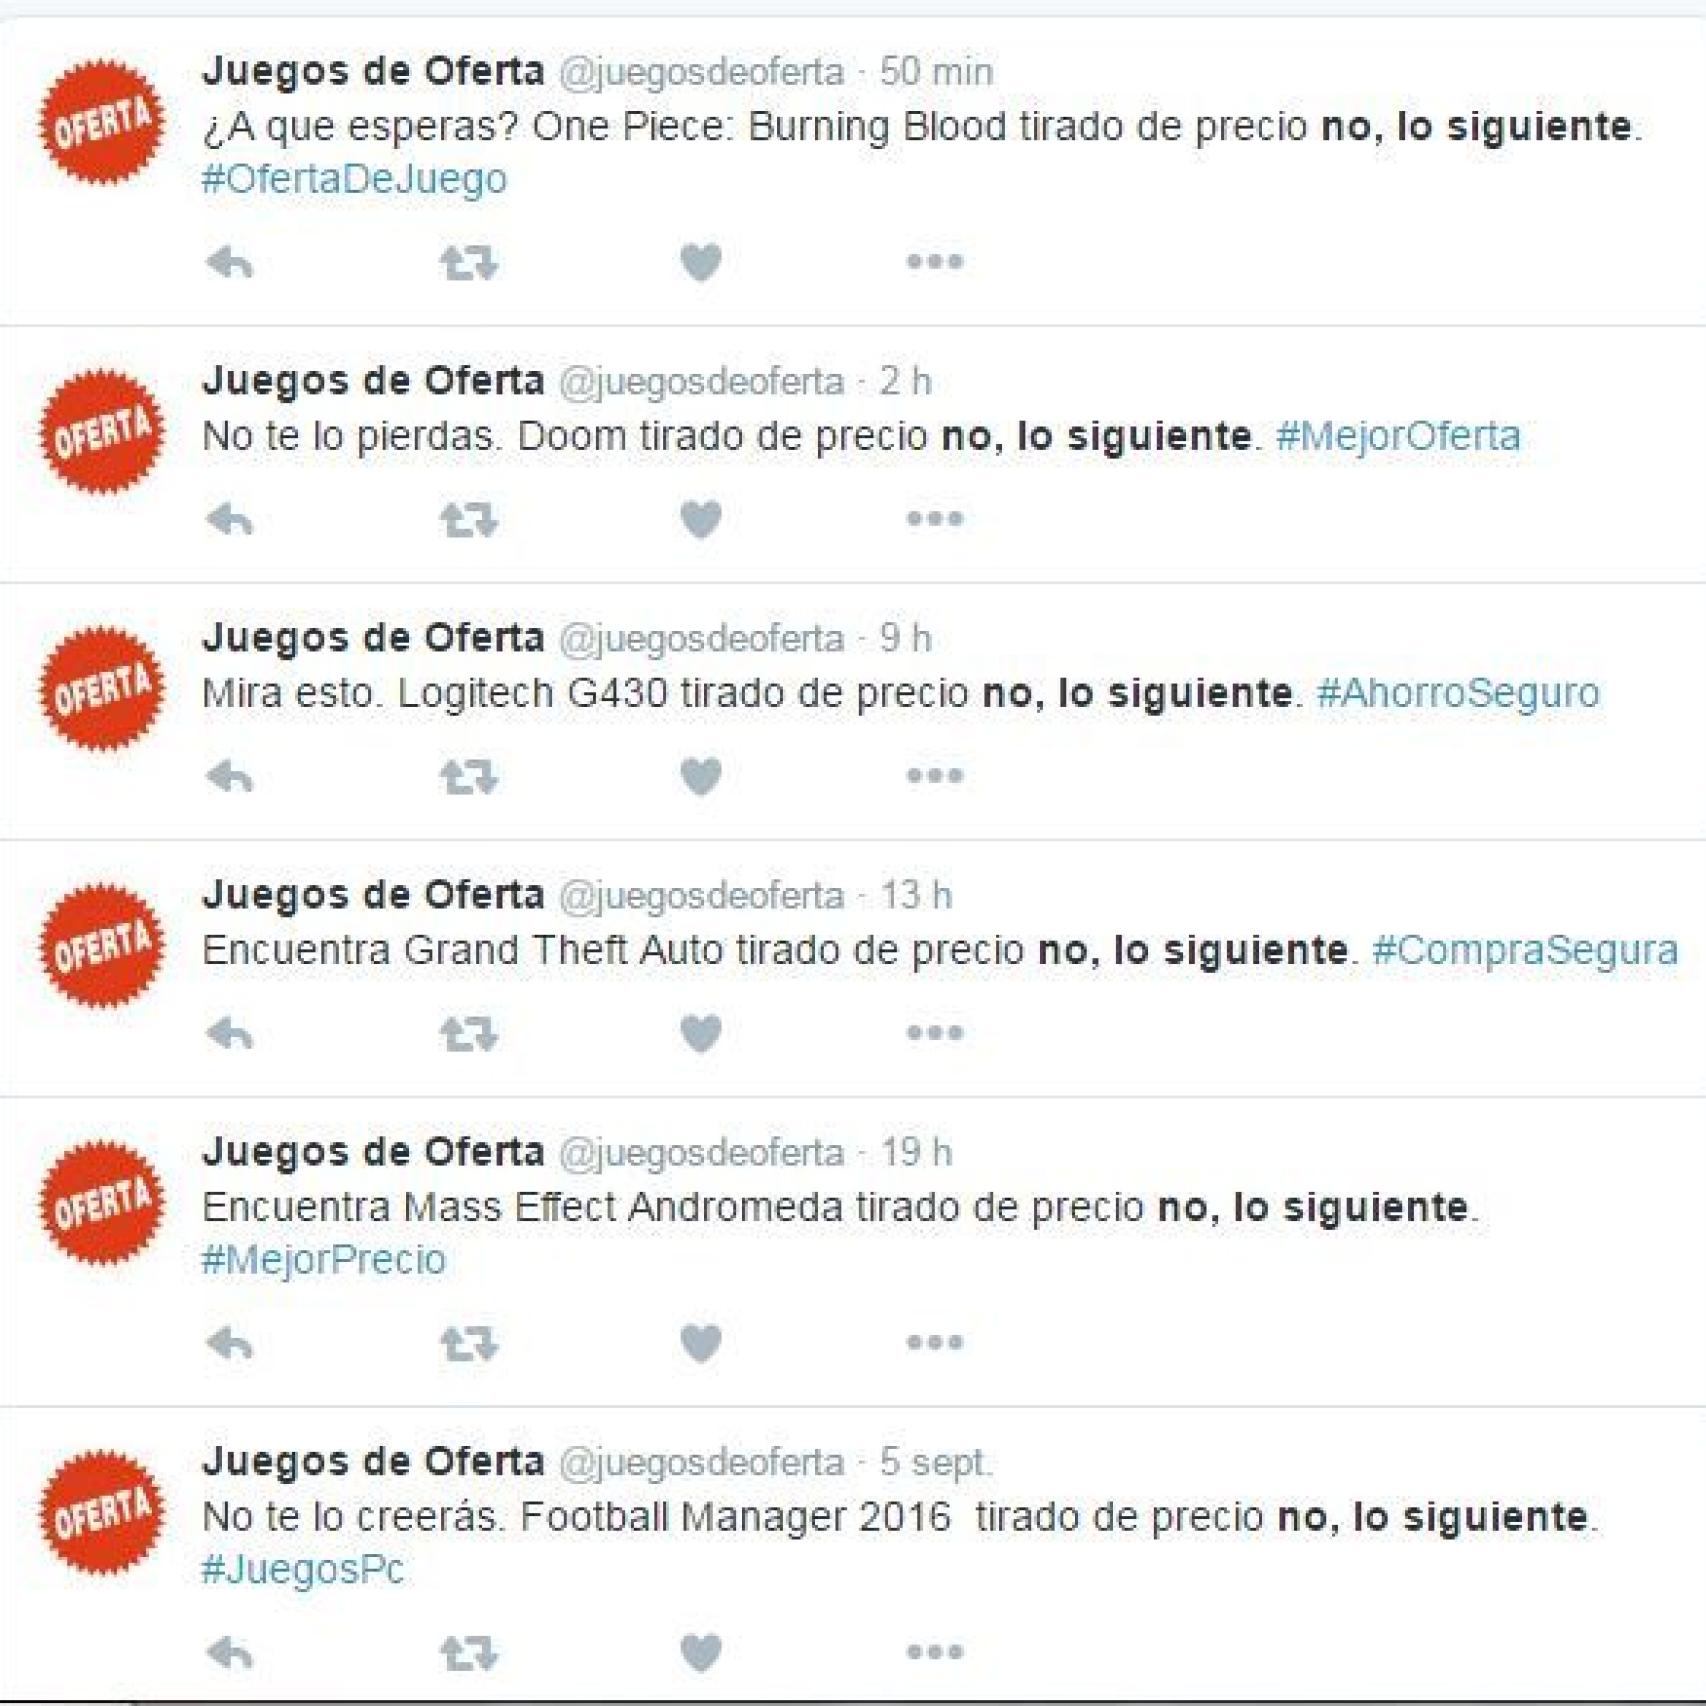Like the One Piece: Burning Blood tweet
The image size is (1706, 1706).
pos(701,263)
